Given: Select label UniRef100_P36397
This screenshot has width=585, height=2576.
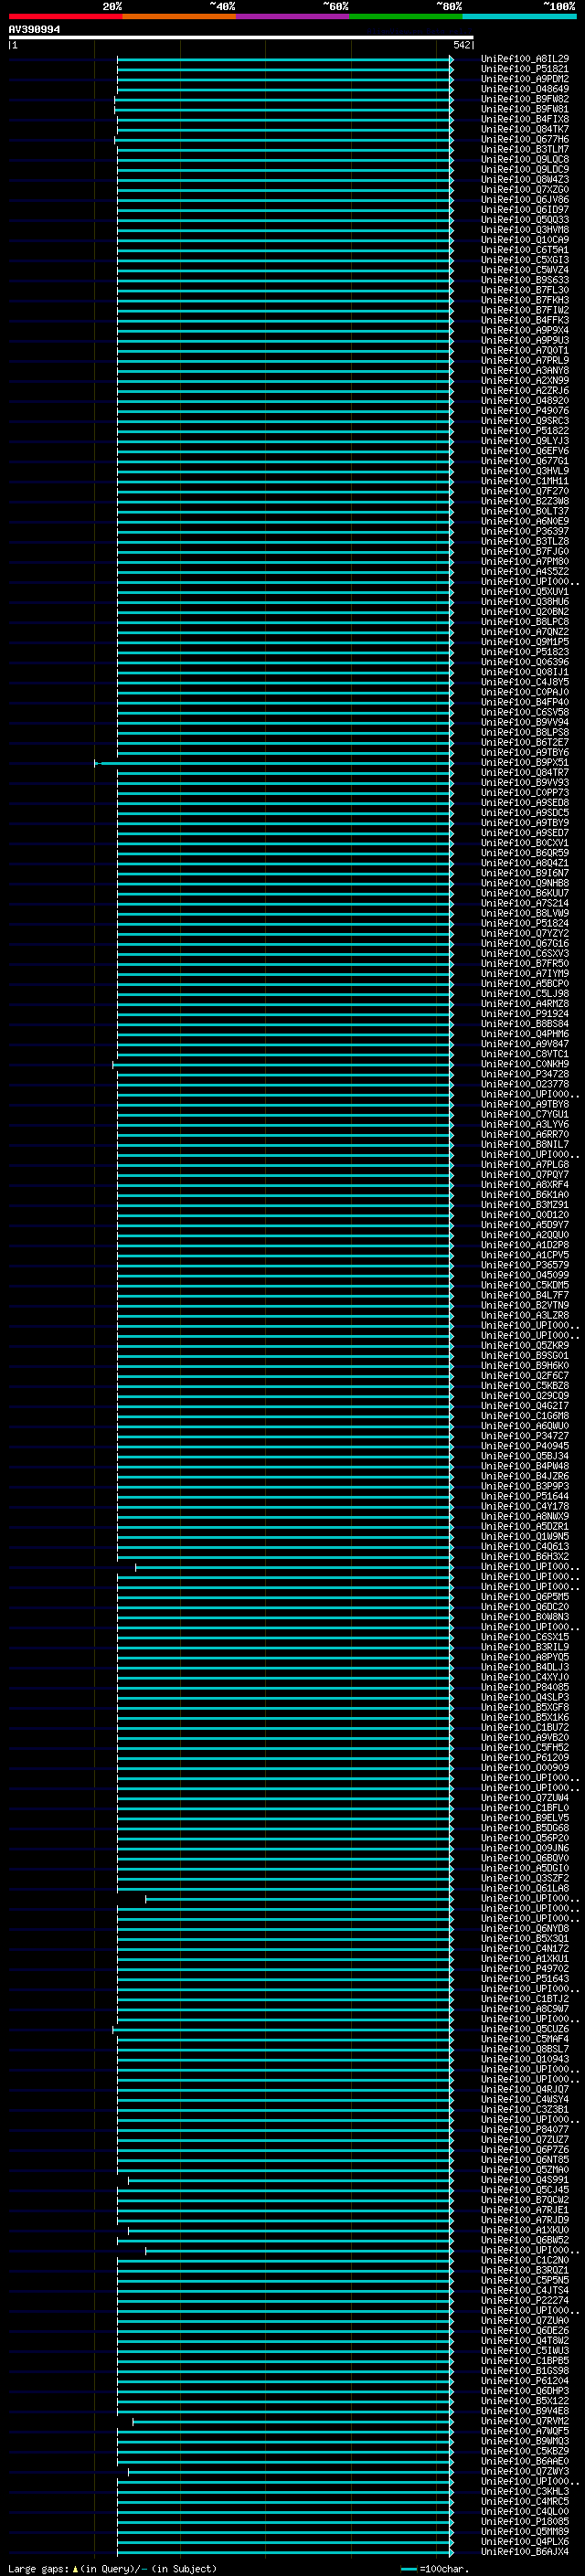Looking at the screenshot, I should [525, 532].
